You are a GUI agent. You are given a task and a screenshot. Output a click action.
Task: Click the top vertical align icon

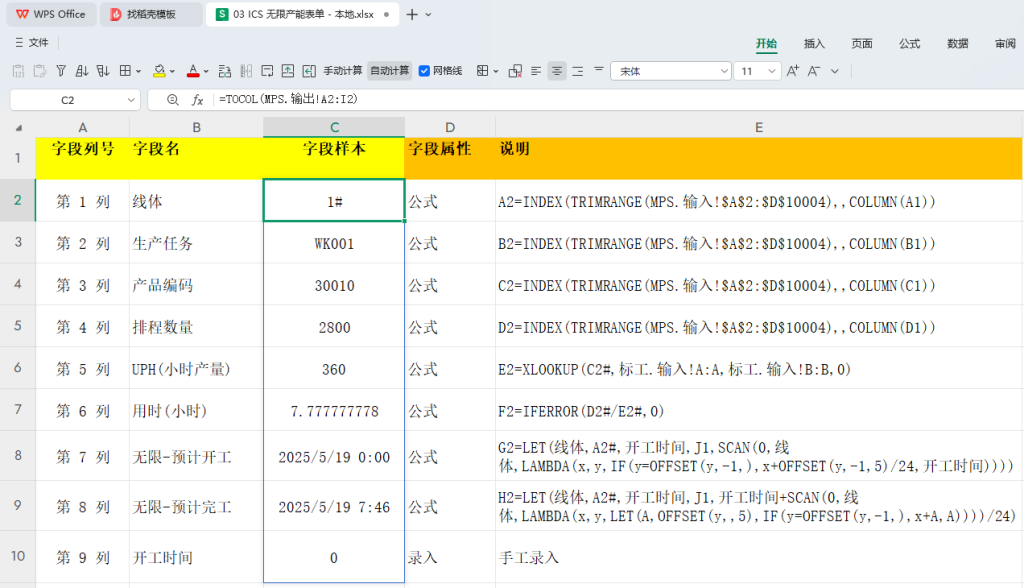pos(599,69)
